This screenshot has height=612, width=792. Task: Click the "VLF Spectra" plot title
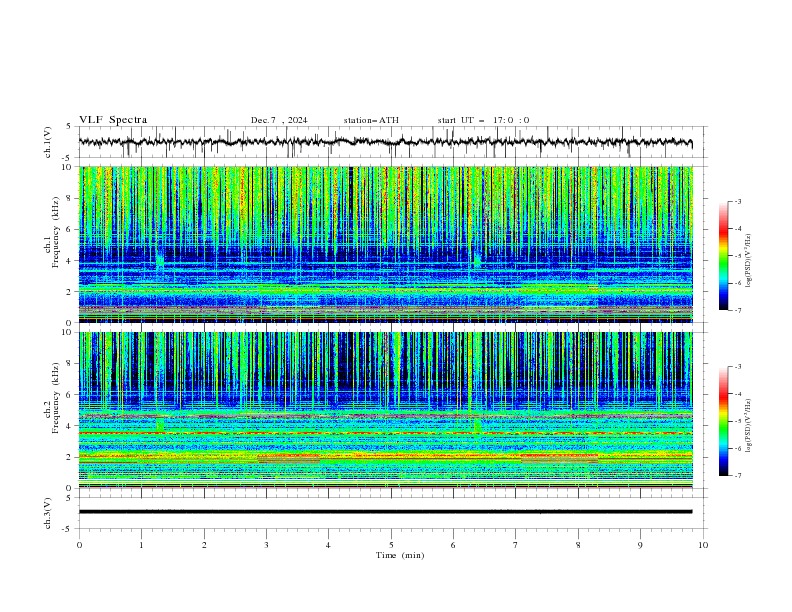113,120
